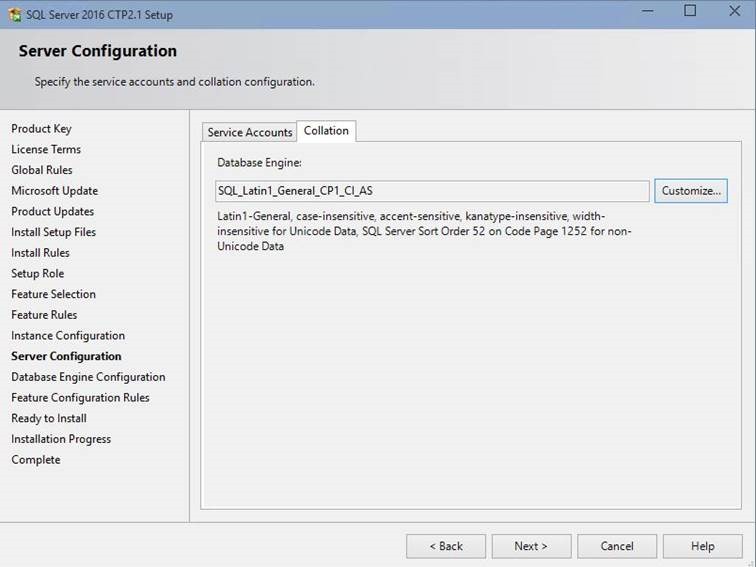
Task: Maximize the setup window
Action: [690, 11]
